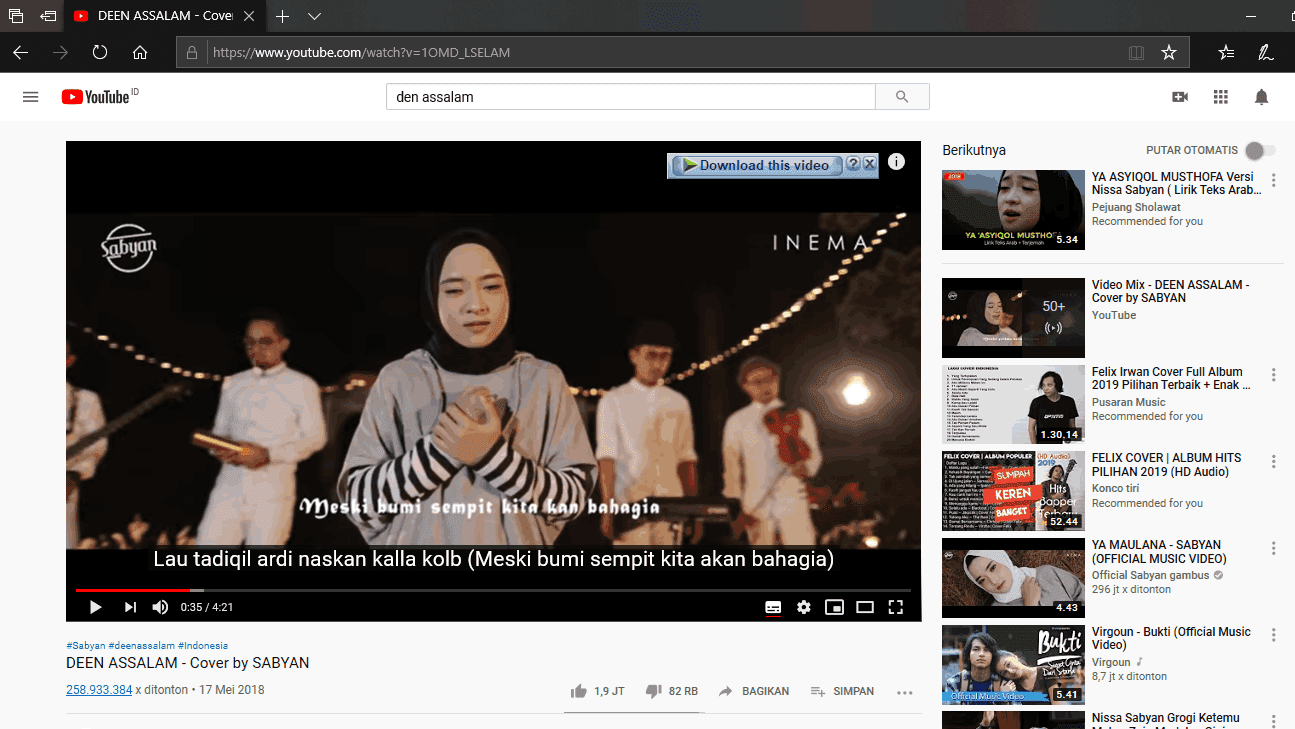Open Video Mix DEEN ASSALAM thumbnail
The image size is (1295, 729).
point(1013,318)
